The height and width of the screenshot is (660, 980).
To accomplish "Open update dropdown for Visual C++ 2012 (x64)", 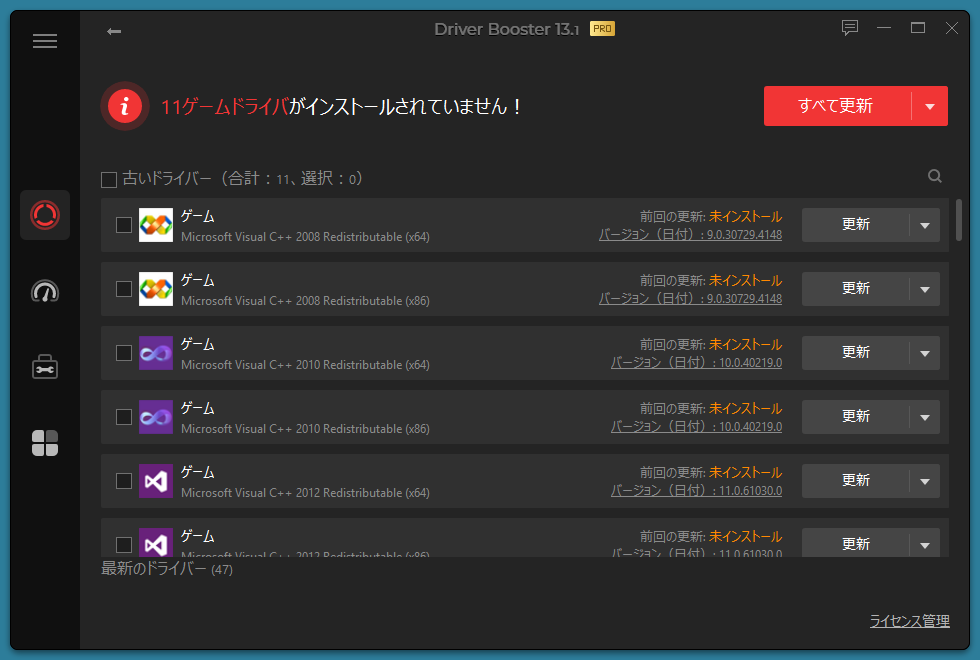I will [x=924, y=481].
